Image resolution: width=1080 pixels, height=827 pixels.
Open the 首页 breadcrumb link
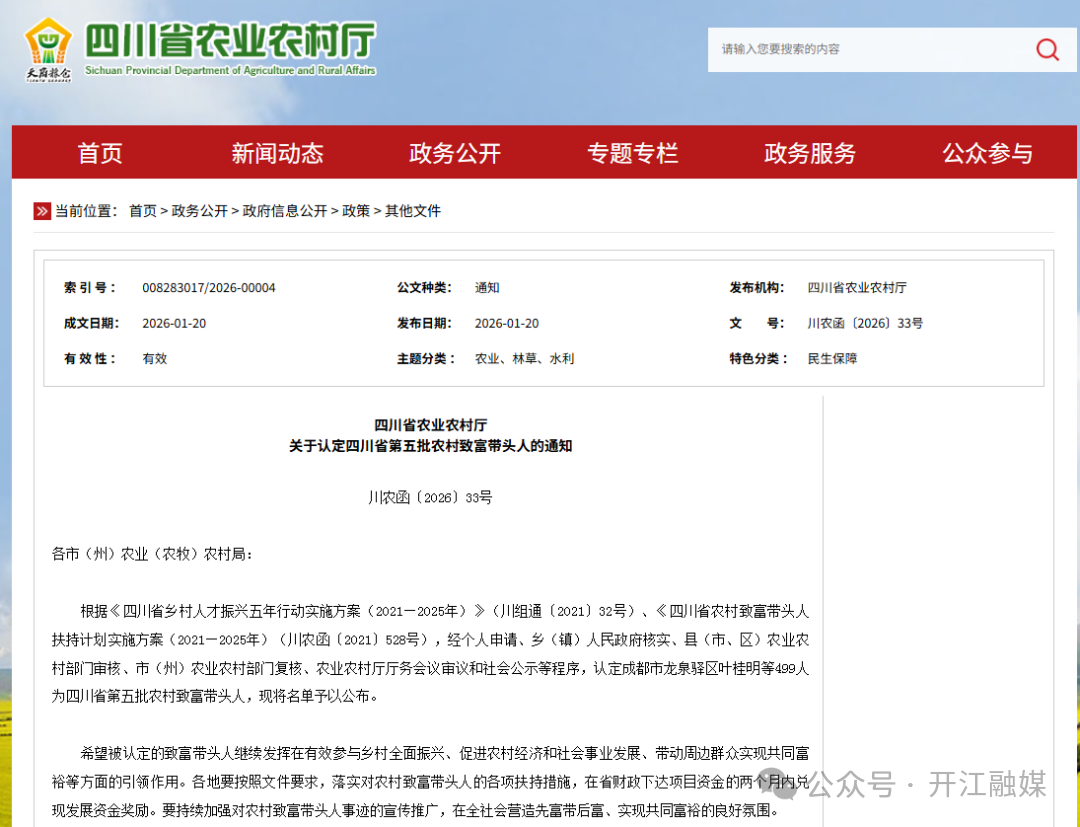coord(142,211)
